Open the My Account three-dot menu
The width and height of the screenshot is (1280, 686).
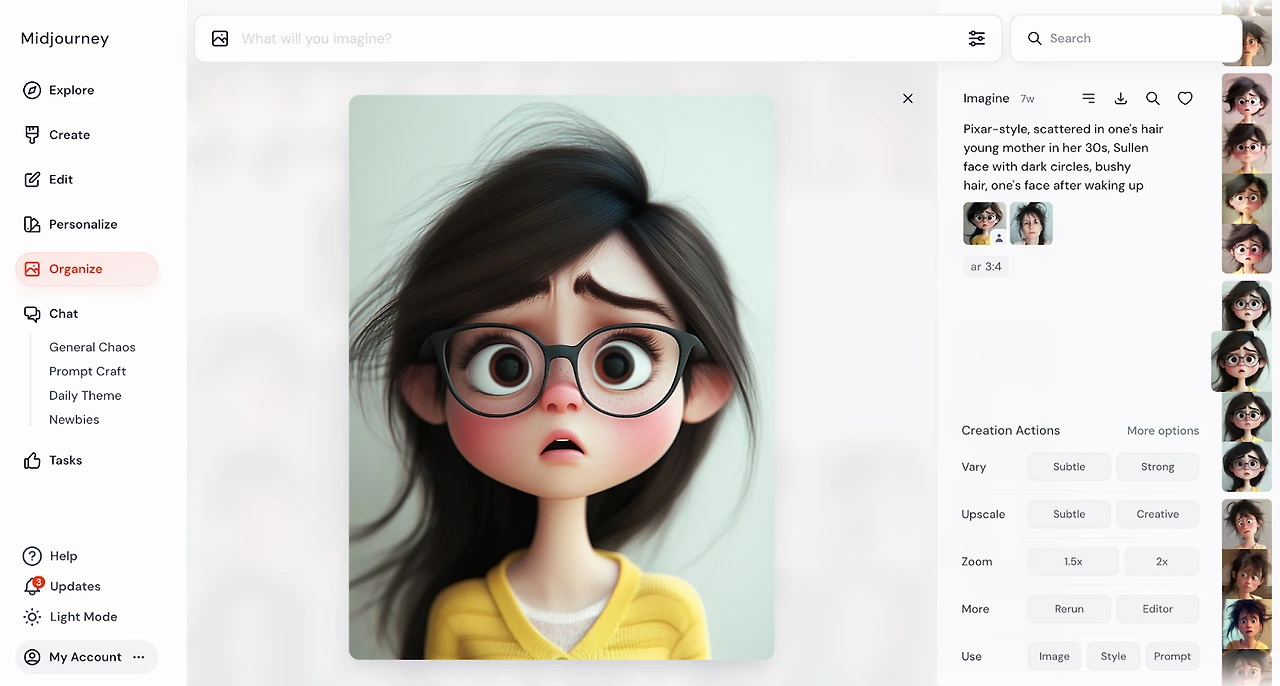(139, 657)
